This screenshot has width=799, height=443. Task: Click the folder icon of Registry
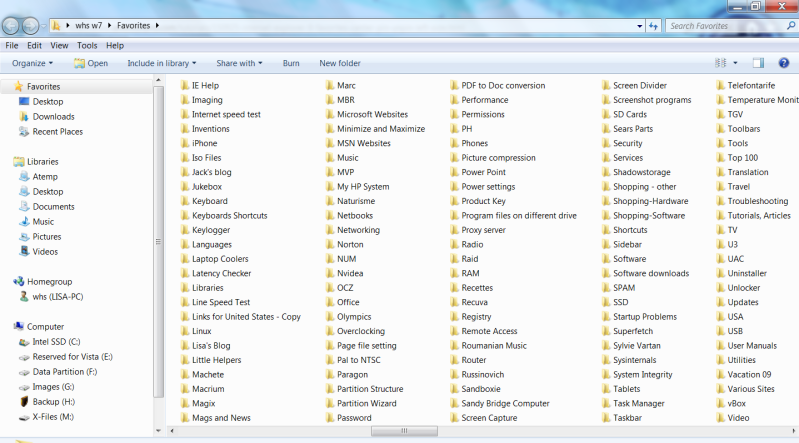(455, 317)
